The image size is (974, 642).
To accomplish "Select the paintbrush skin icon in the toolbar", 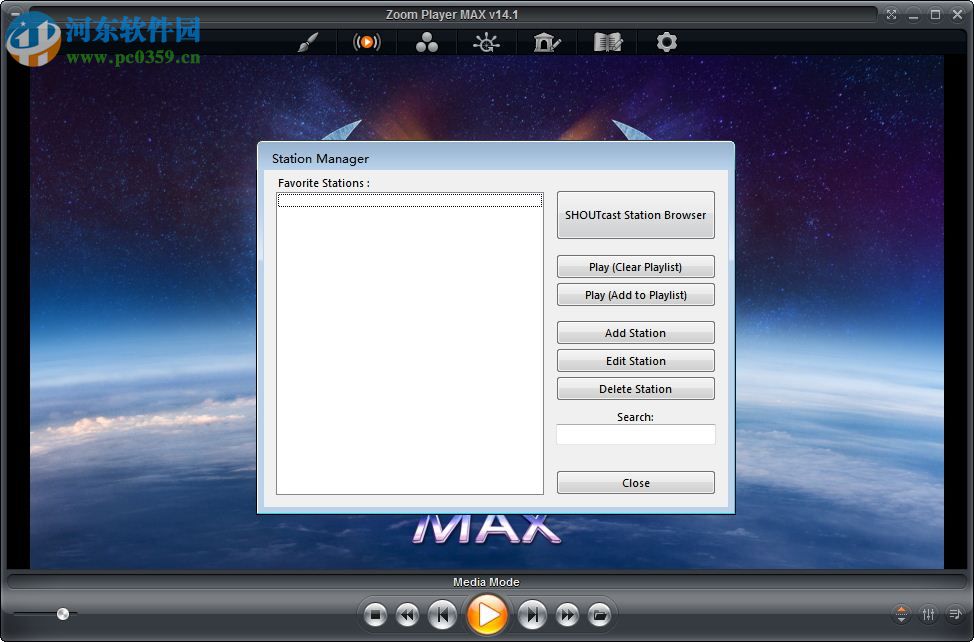I will pyautogui.click(x=307, y=42).
